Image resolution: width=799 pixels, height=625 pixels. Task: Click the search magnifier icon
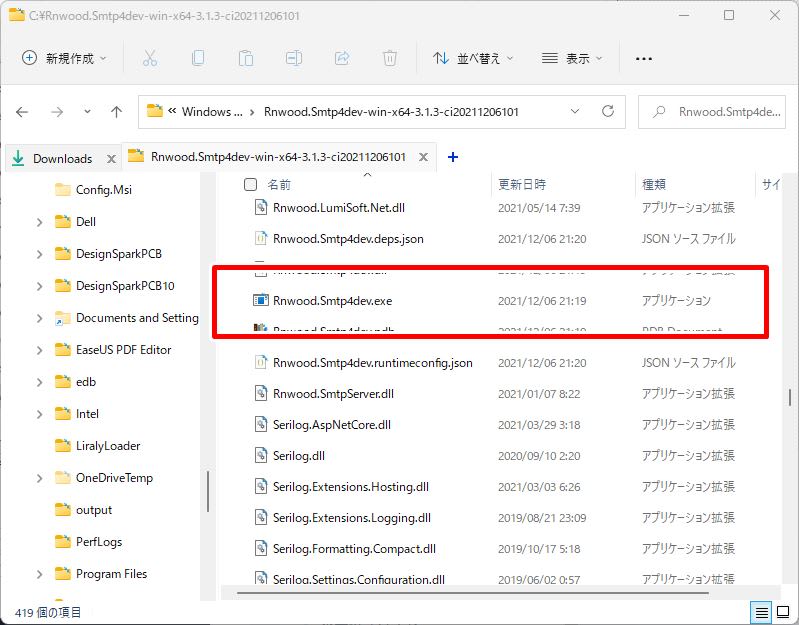click(x=659, y=111)
